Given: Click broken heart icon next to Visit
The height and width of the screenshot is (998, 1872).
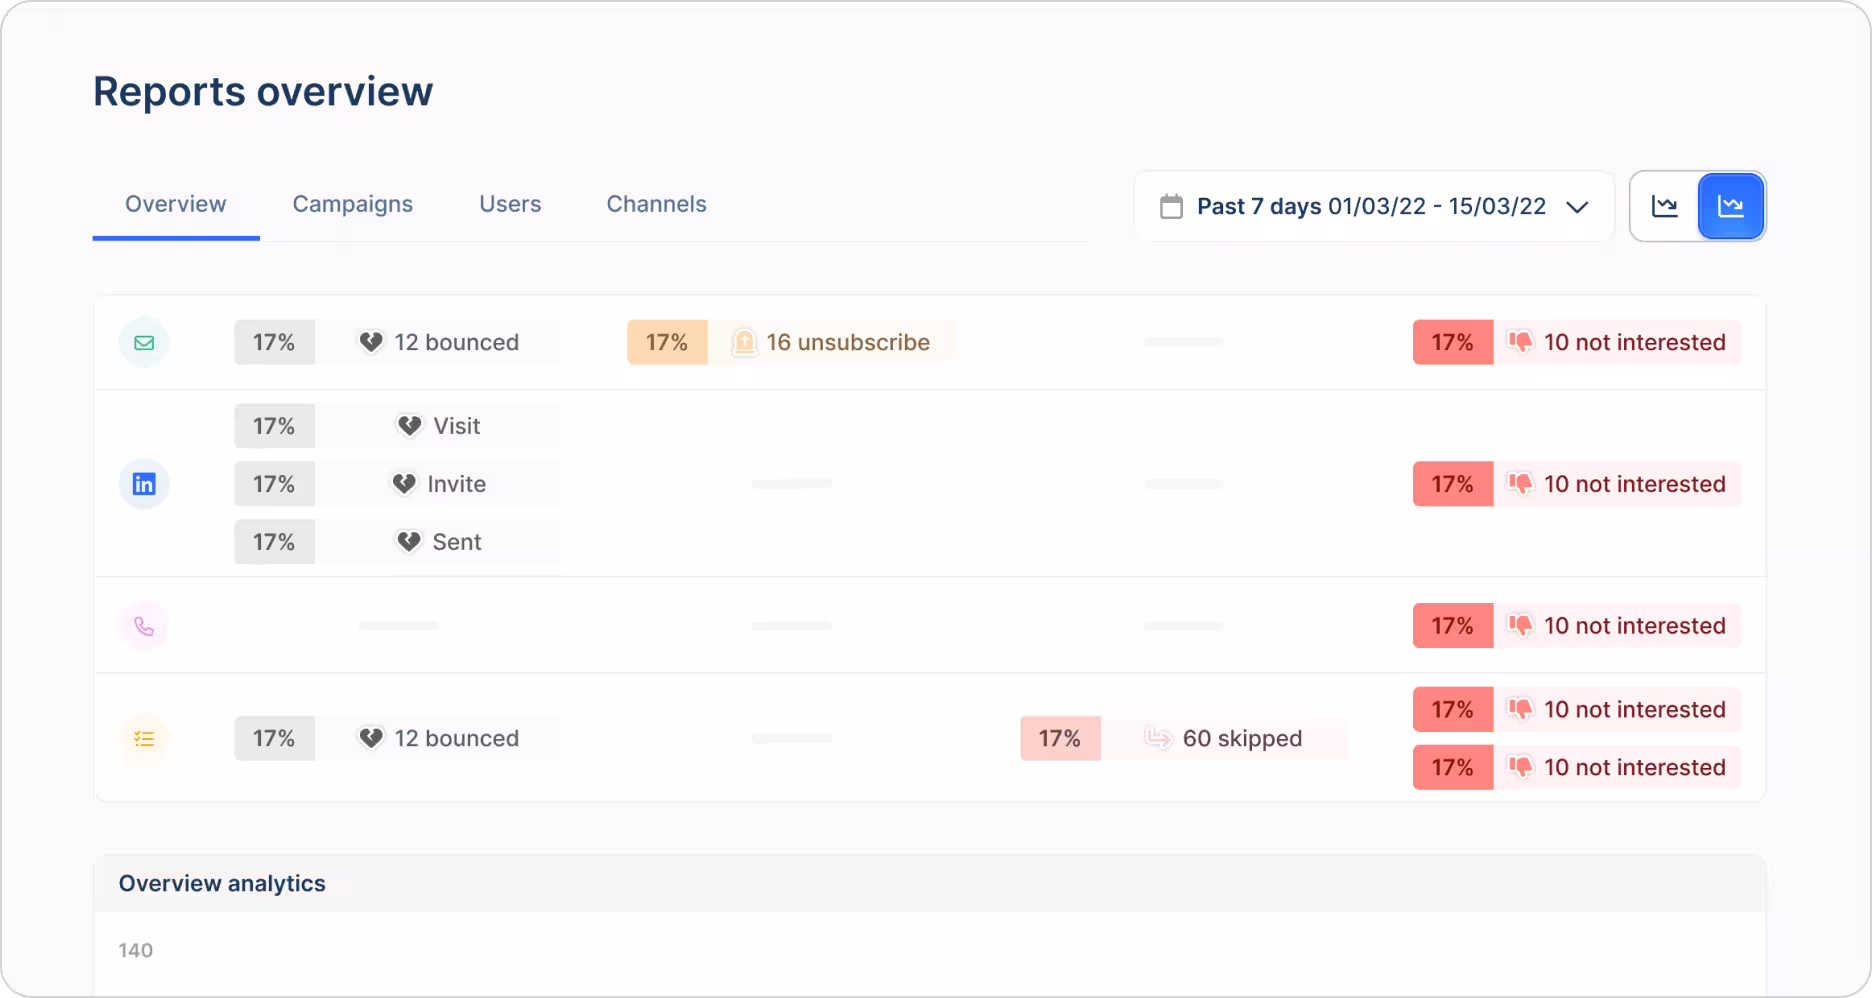Looking at the screenshot, I should tap(409, 427).
